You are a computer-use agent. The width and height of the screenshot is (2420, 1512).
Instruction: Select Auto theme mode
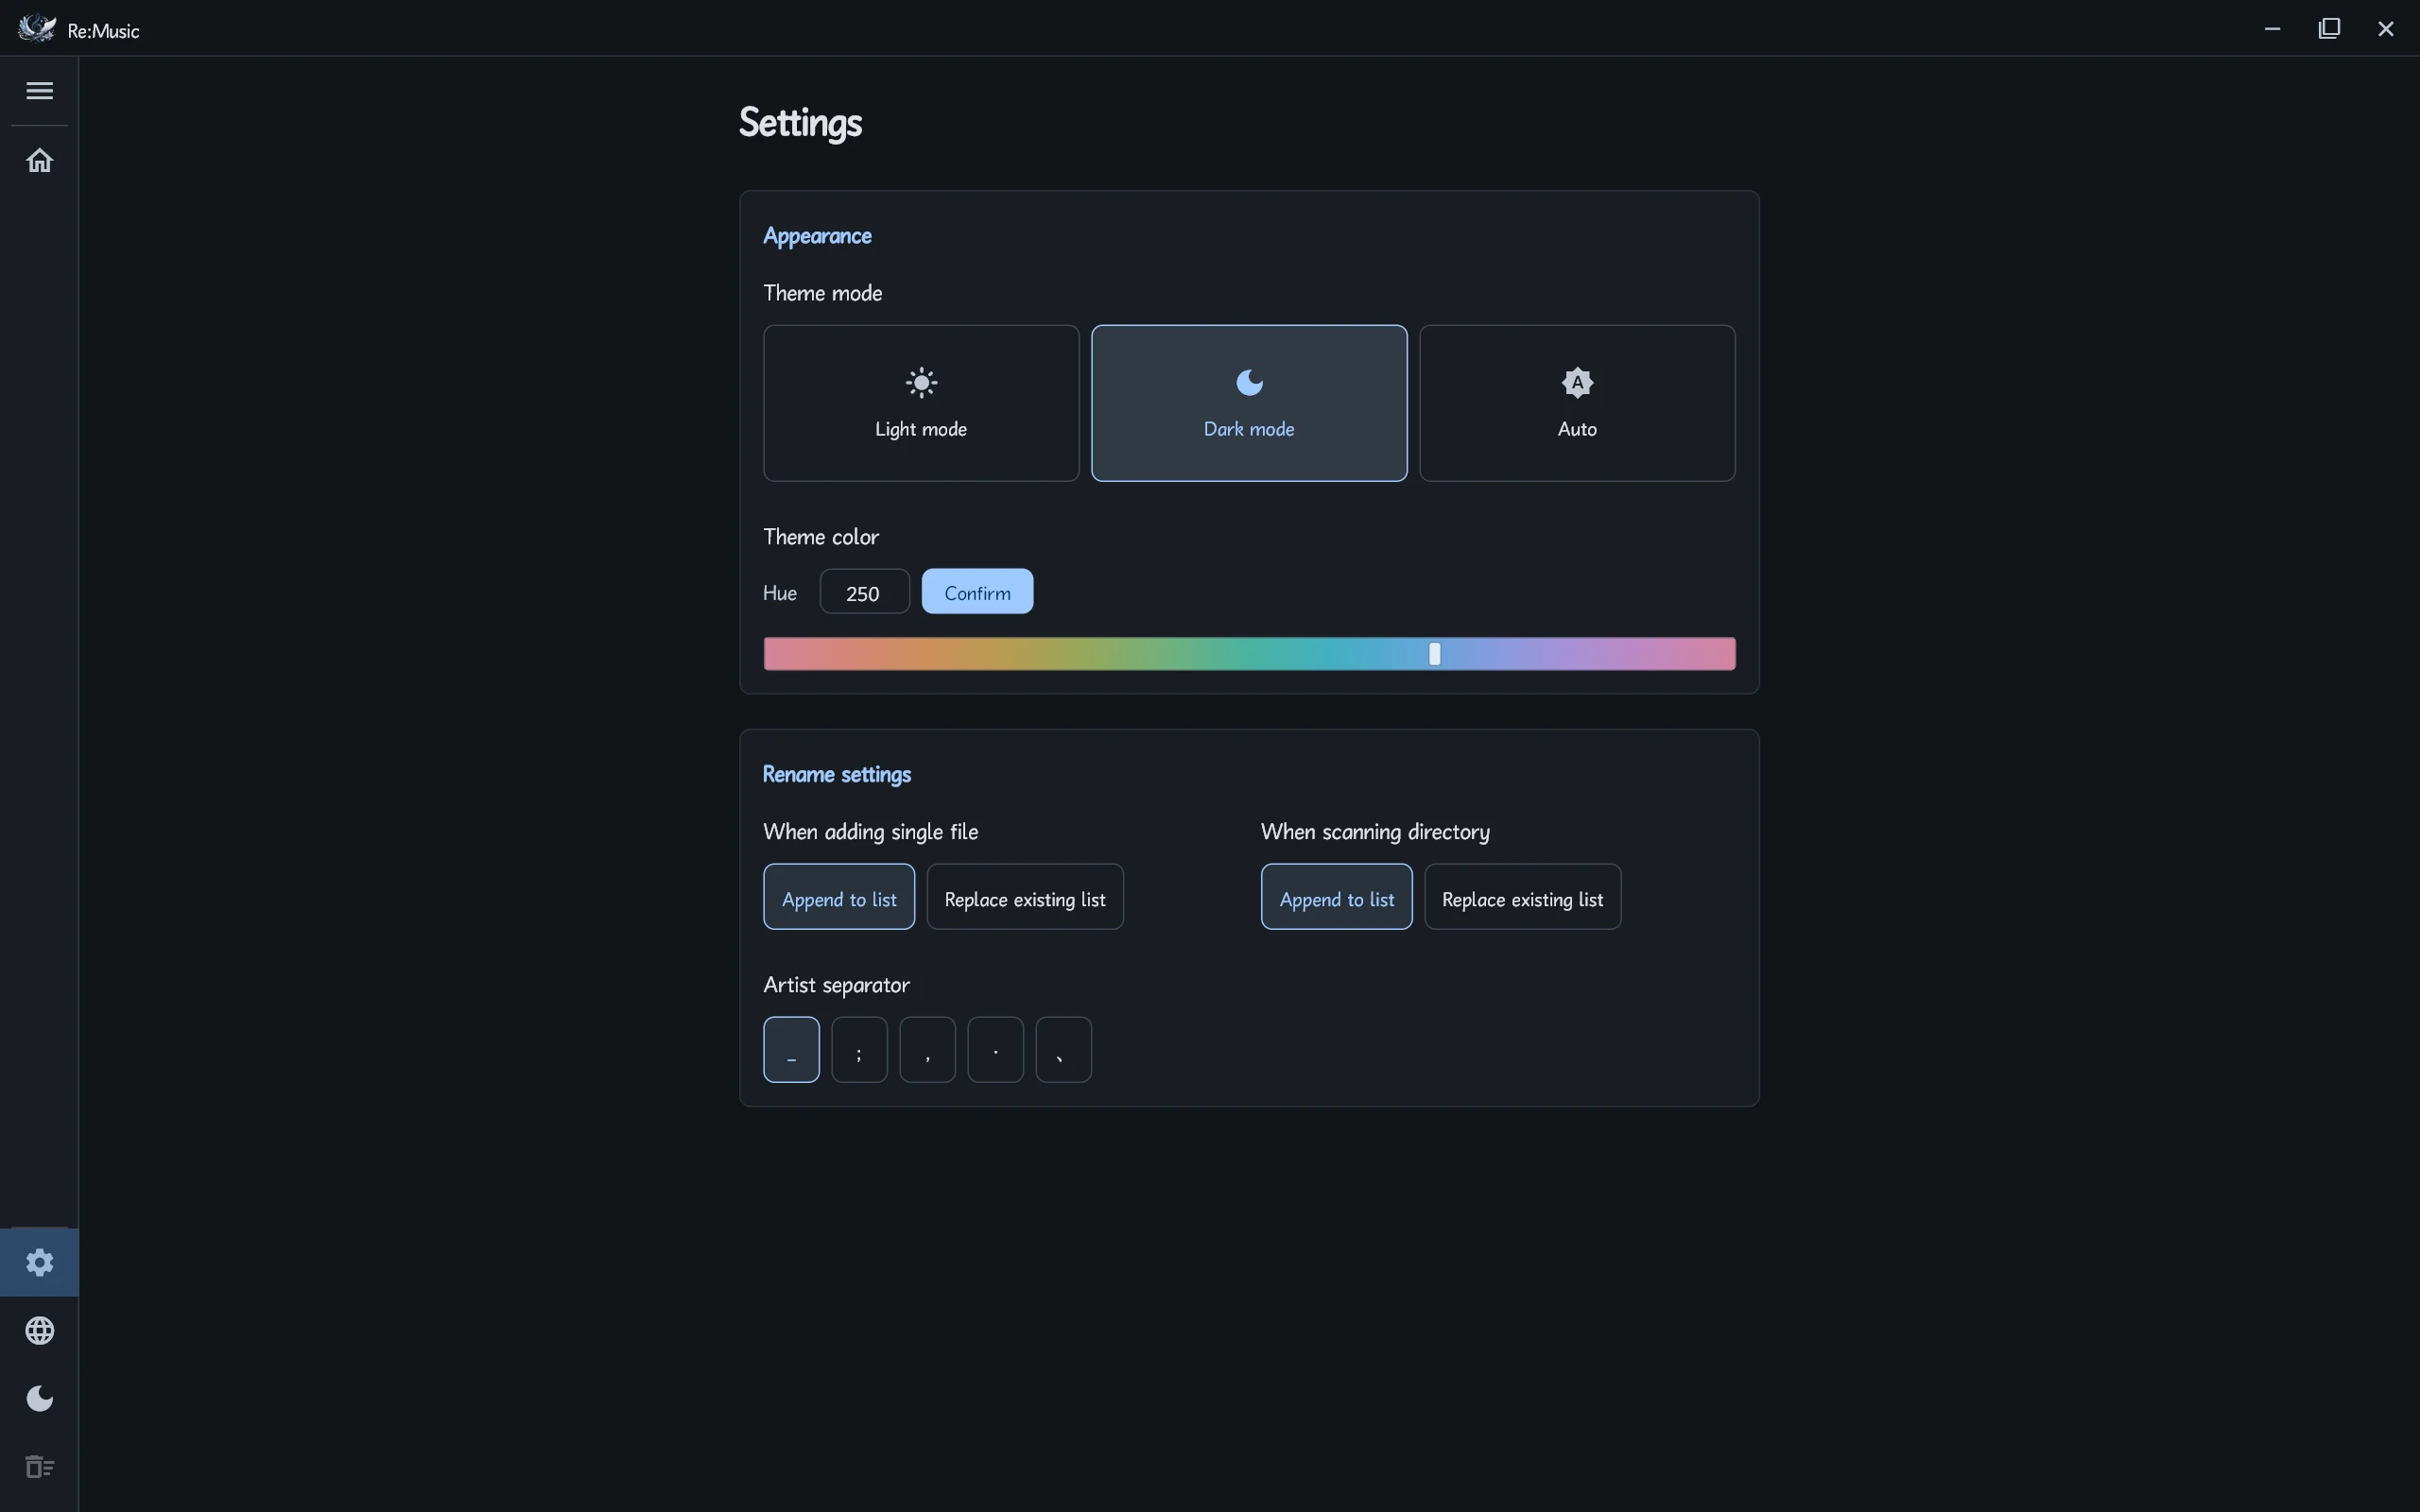point(1577,403)
